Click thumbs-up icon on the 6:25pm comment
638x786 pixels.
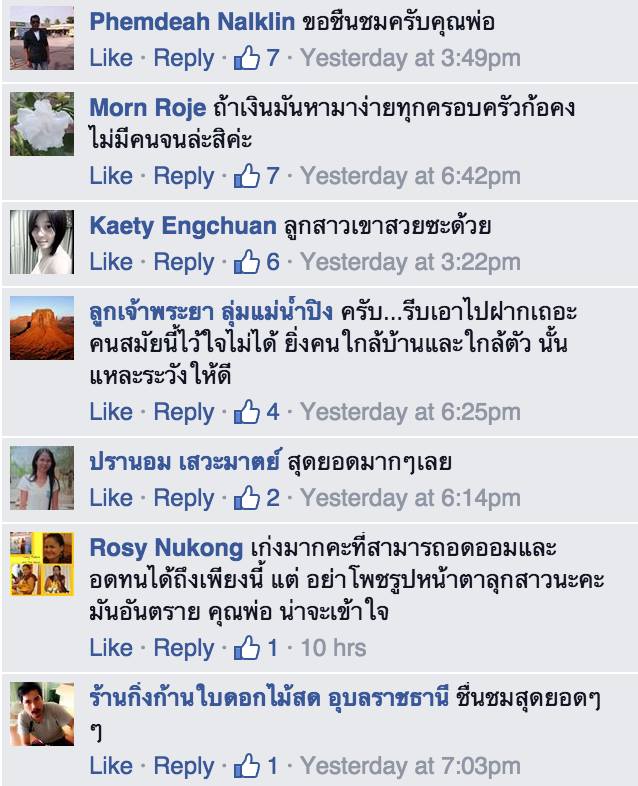point(247,412)
